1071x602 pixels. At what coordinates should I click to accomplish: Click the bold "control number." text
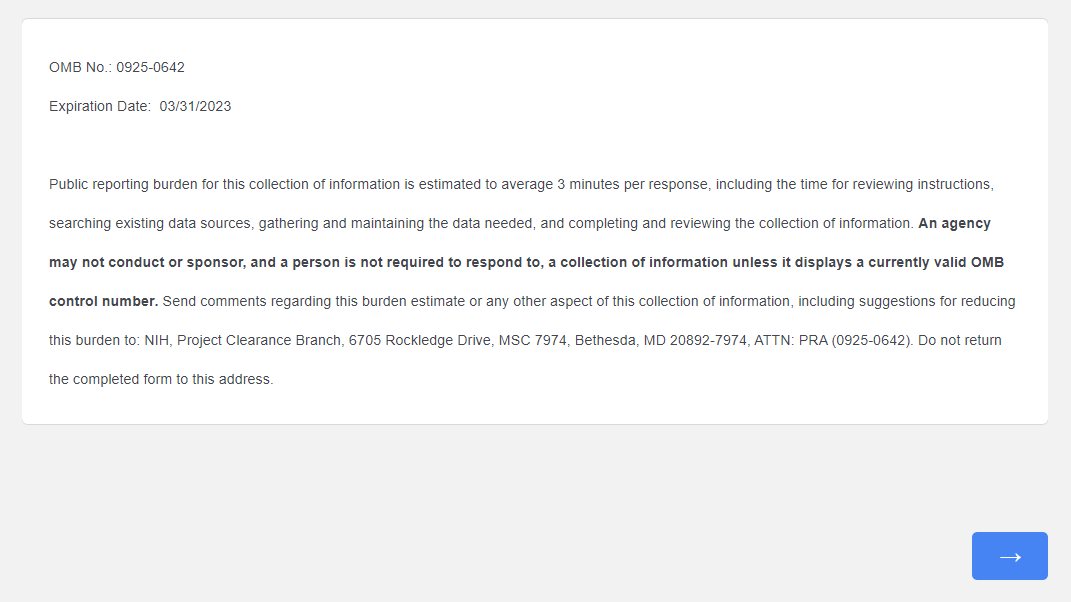103,301
